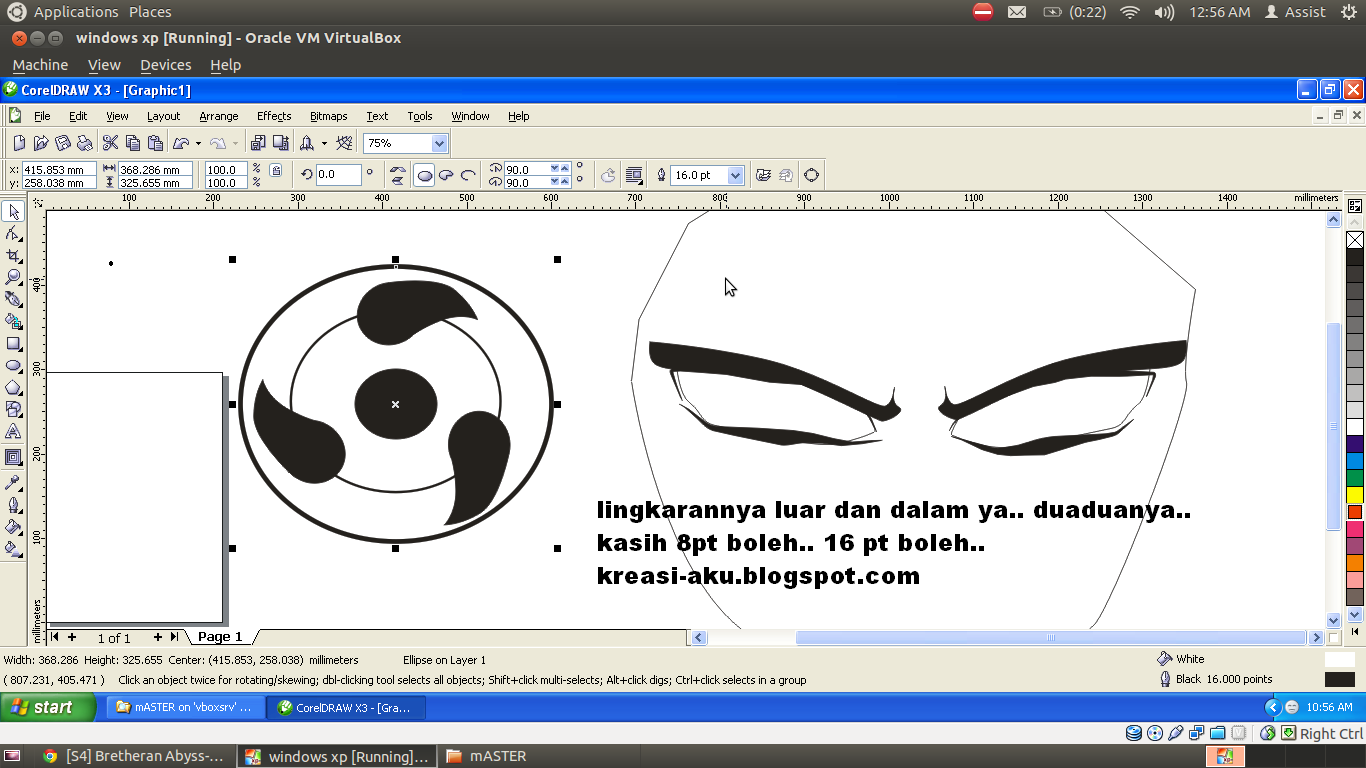
Task: Select the Ellipse tool in toolbox
Action: pyautogui.click(x=14, y=365)
